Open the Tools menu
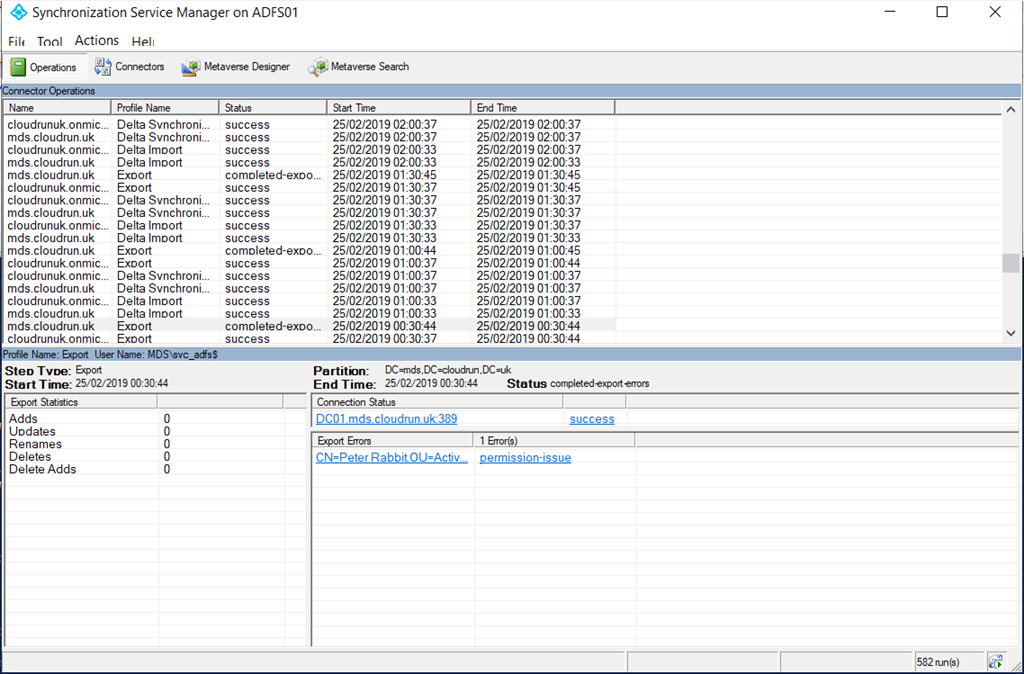The image size is (1024, 674). point(49,42)
